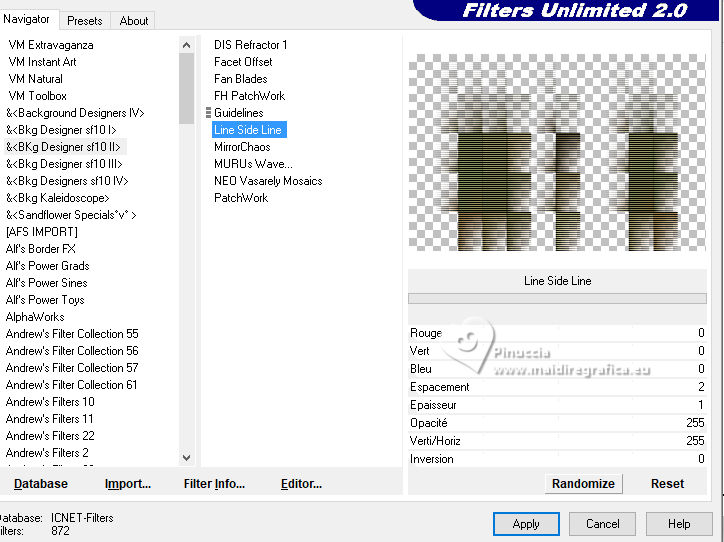Select the VM Toolbox category
This screenshot has height=542, width=724.
point(37,96)
